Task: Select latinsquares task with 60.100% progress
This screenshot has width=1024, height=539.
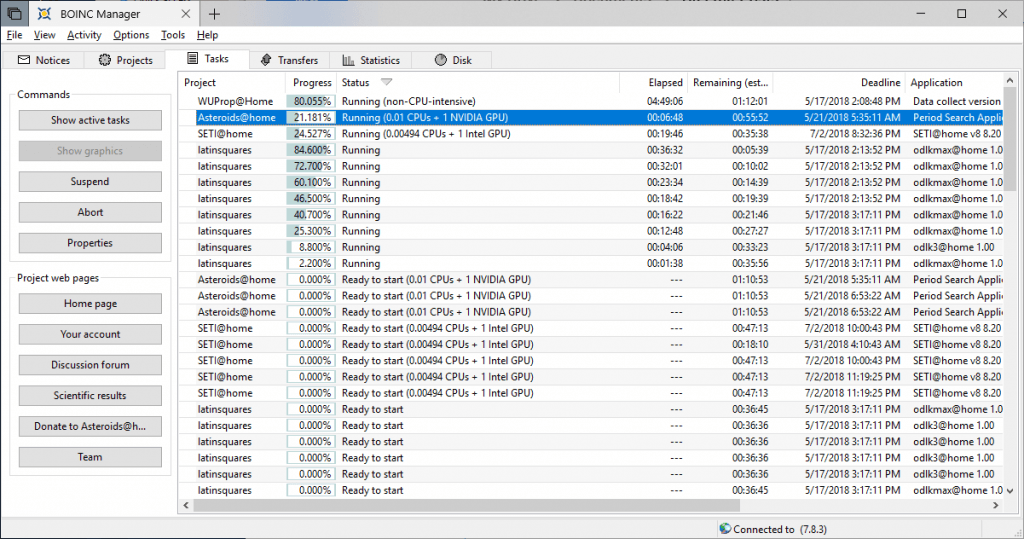Action: (x=591, y=182)
